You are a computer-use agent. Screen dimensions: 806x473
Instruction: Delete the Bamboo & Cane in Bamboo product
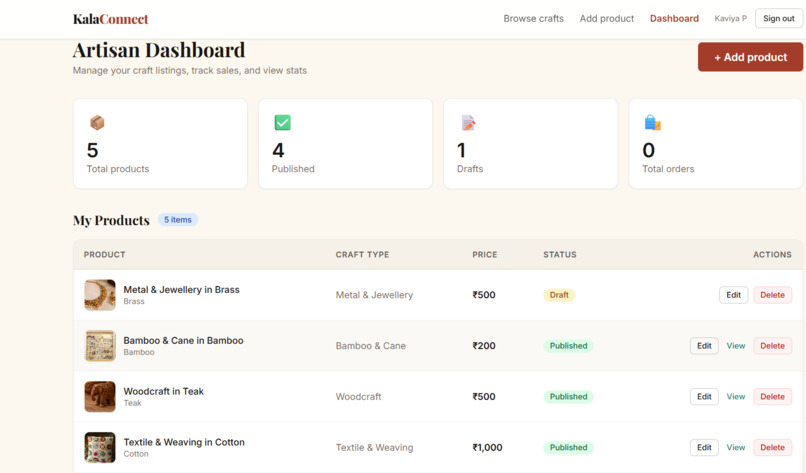click(772, 346)
